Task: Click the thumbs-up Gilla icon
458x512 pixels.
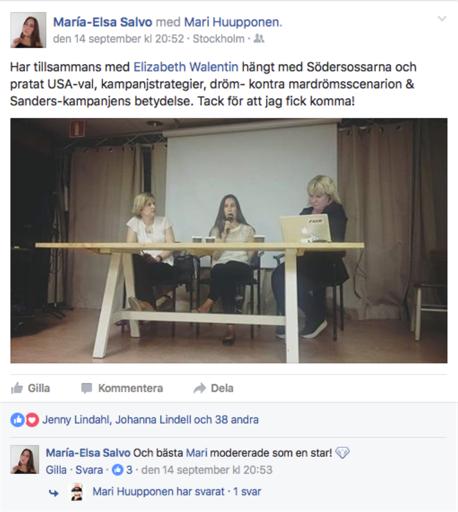Action: click(17, 388)
